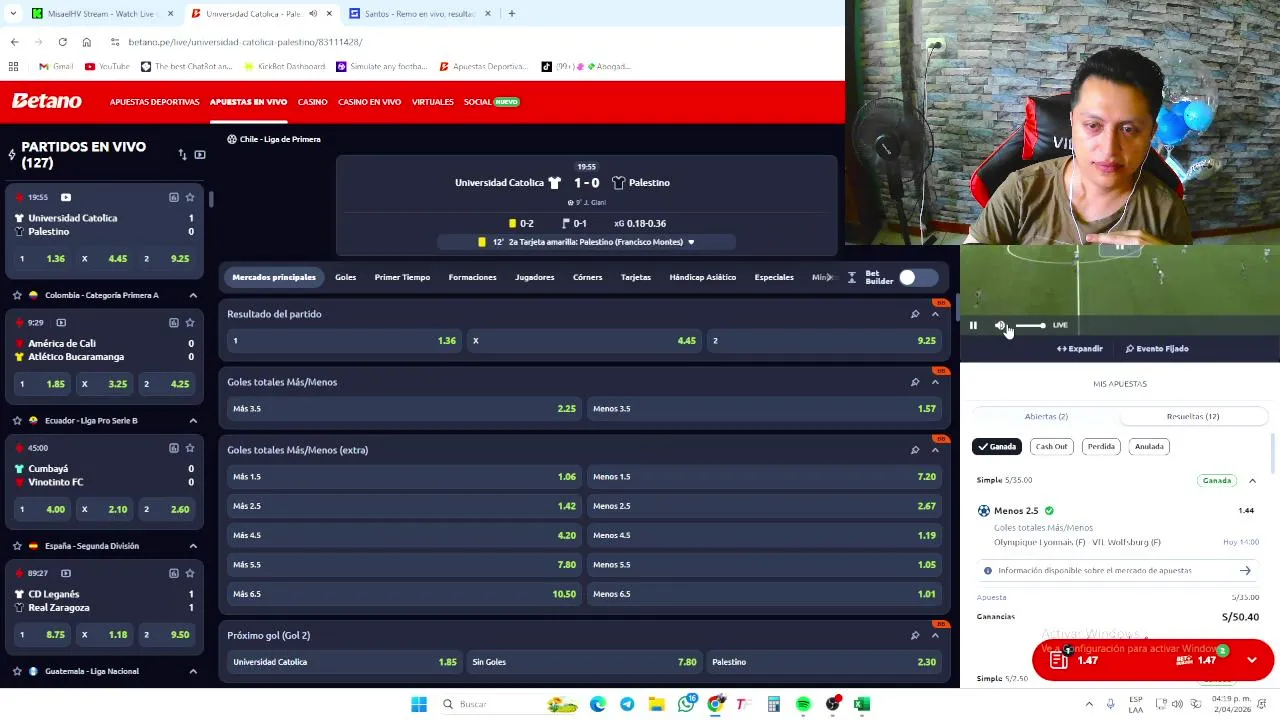Select Menos 2.5 odds 2.67
1280x720 pixels.
coord(764,506)
